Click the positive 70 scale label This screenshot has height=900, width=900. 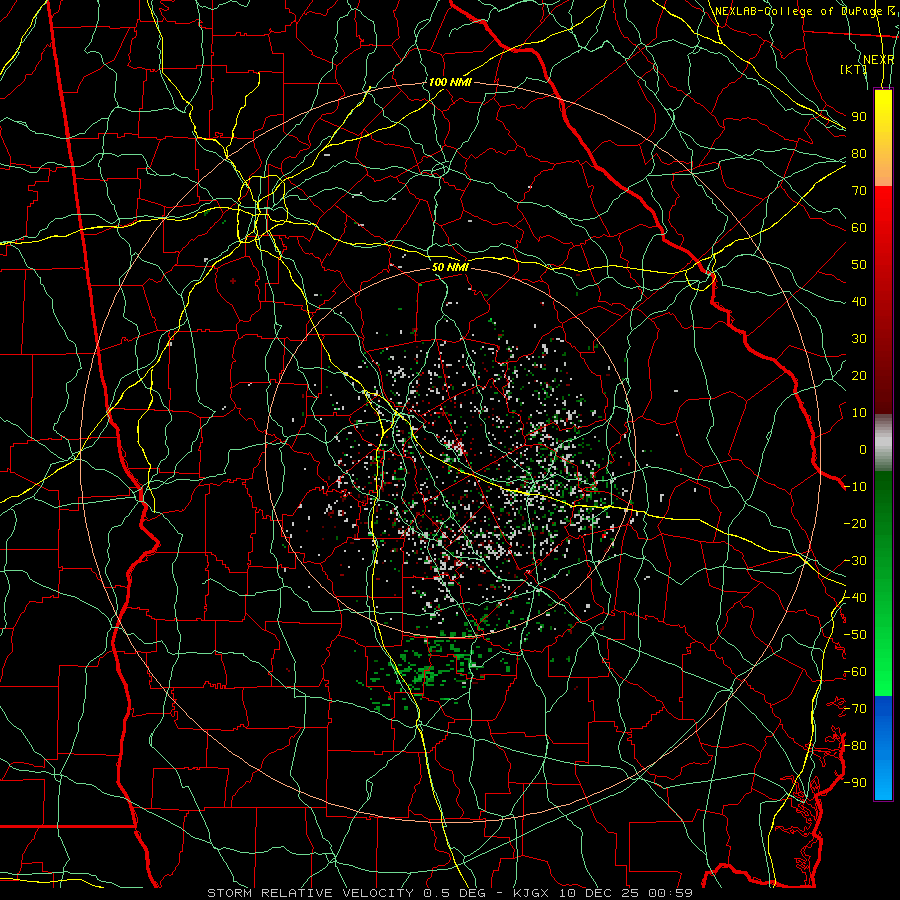pos(859,191)
